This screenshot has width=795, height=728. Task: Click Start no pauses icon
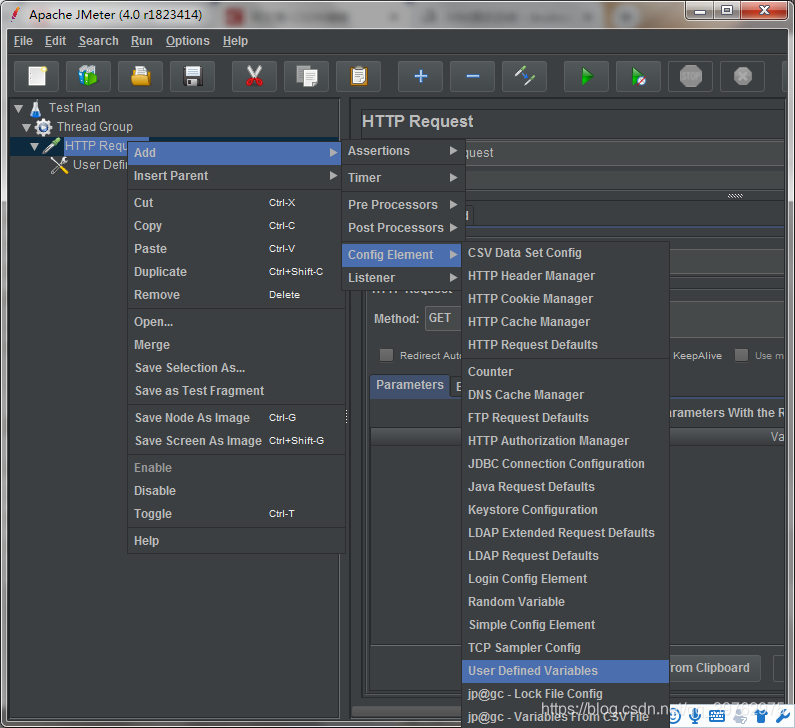coord(638,77)
